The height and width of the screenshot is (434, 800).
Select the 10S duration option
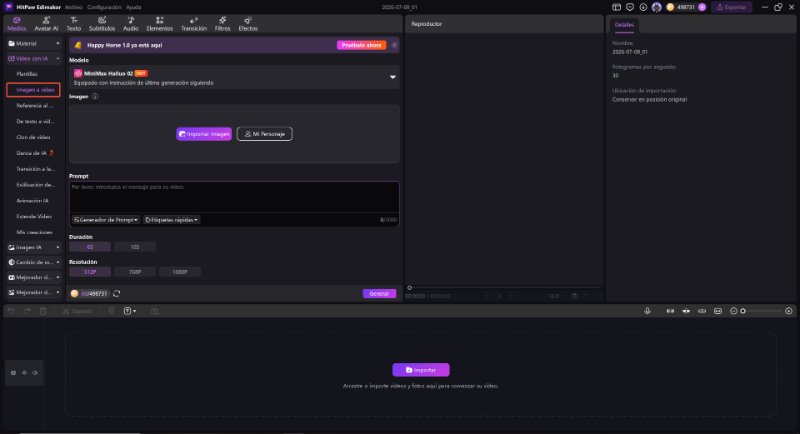click(135, 247)
